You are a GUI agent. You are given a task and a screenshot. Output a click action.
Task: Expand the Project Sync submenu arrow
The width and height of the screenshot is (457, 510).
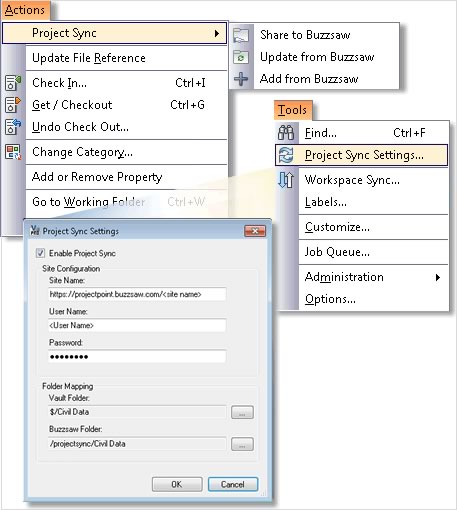click(217, 33)
